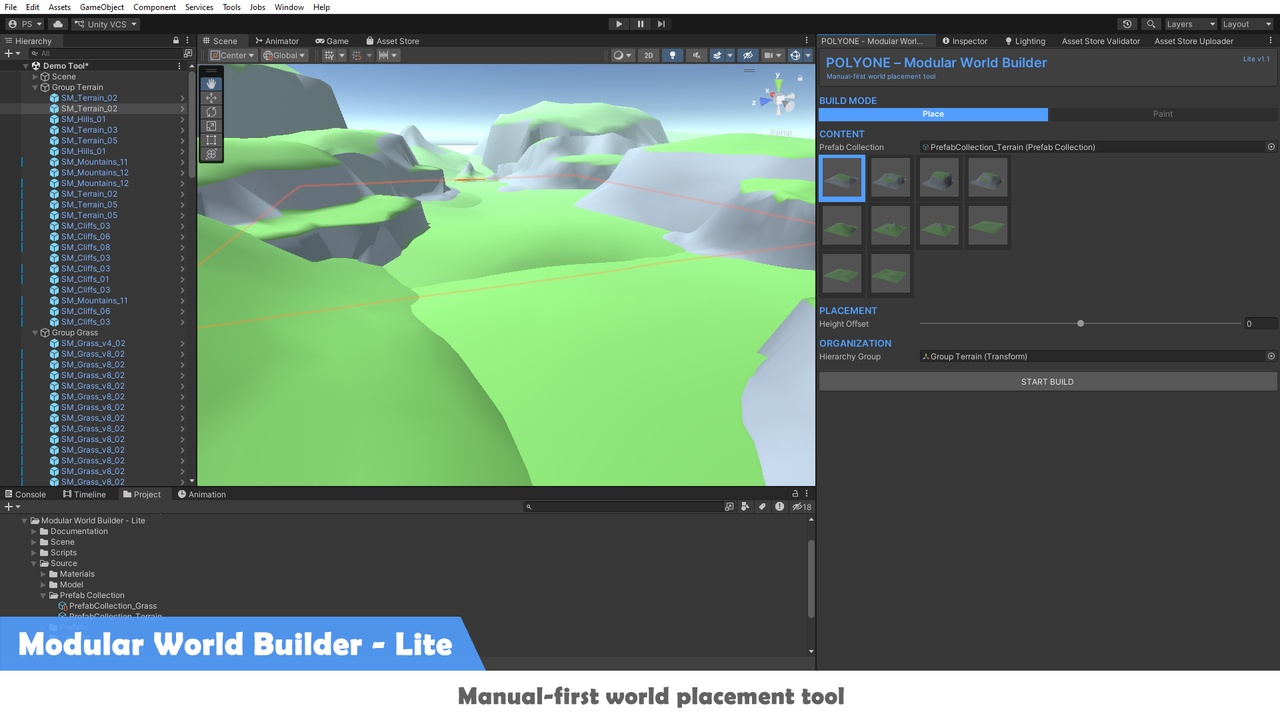Screen dimensions: 1280x720
Task: Click the Step frame button
Action: [661, 24]
